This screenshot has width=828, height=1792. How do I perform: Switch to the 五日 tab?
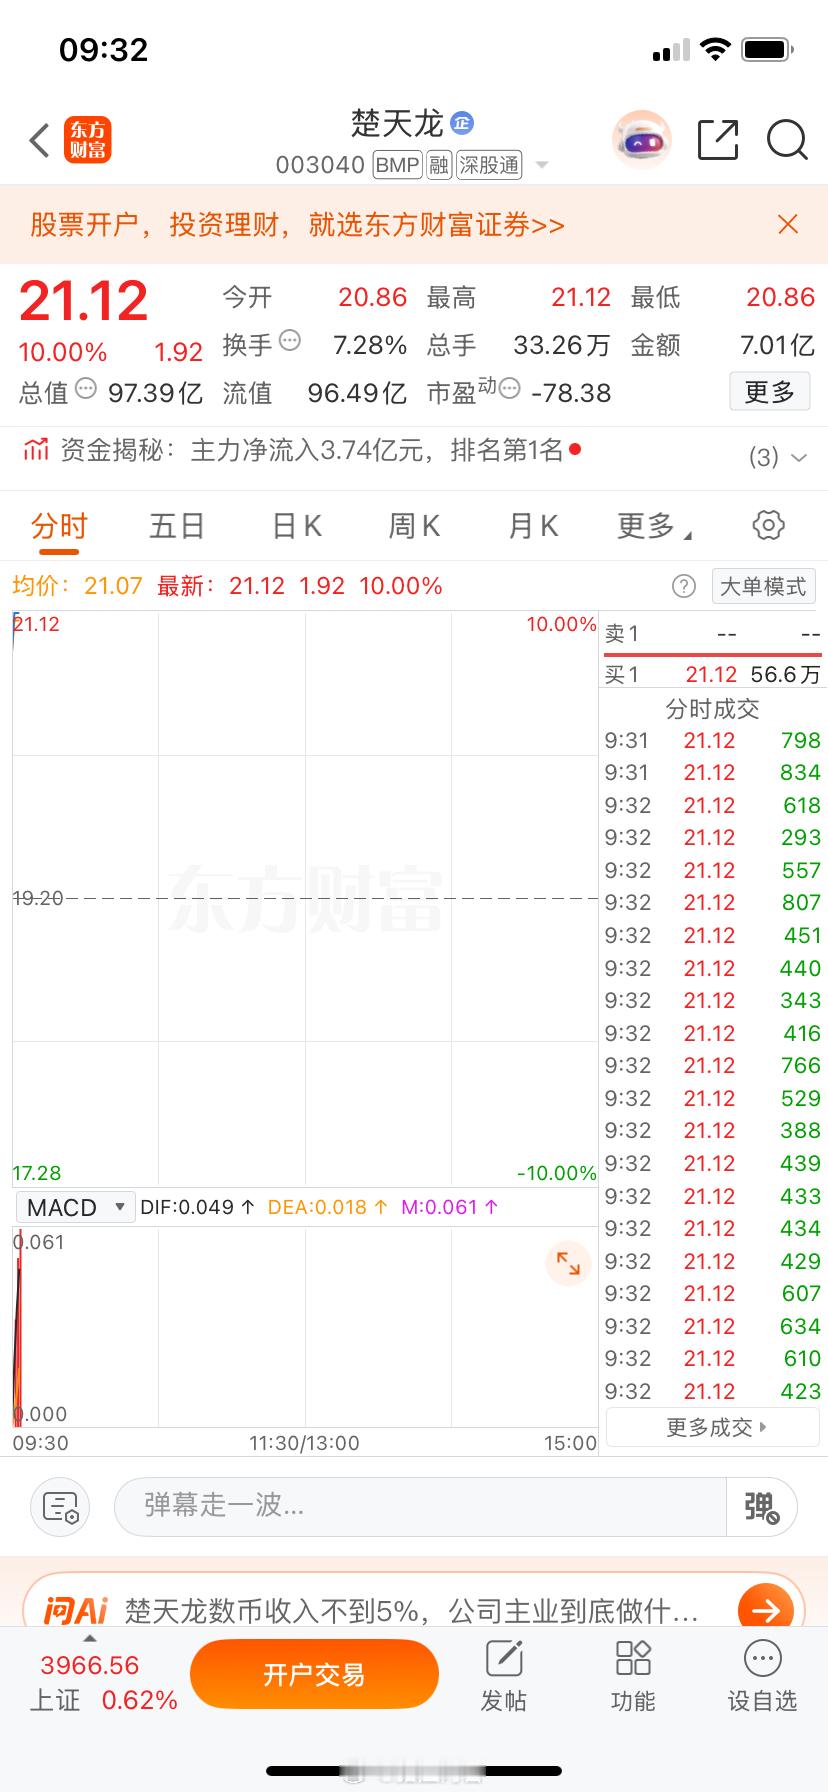point(177,526)
